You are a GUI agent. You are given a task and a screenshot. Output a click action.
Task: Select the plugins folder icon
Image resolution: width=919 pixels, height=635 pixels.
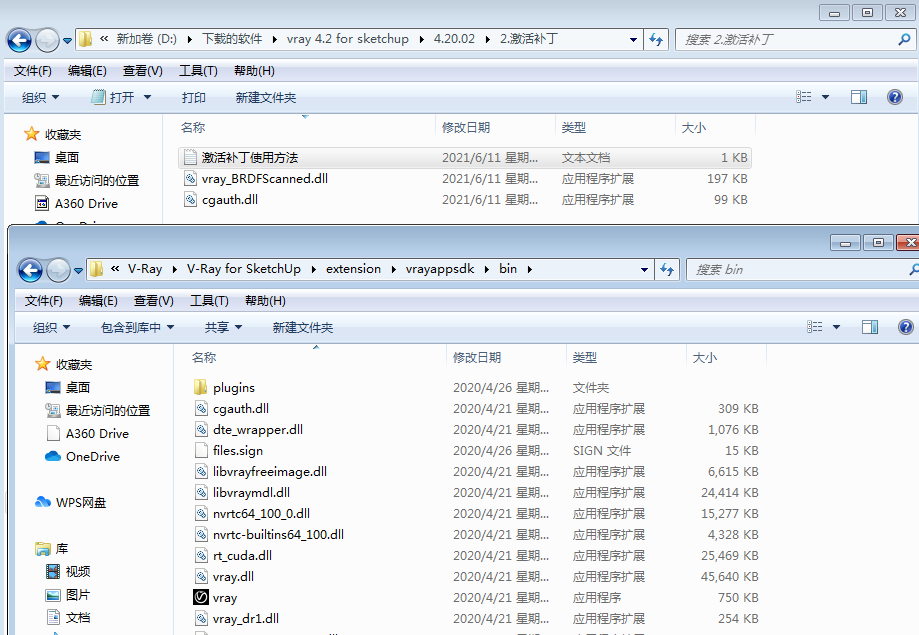[x=200, y=388]
